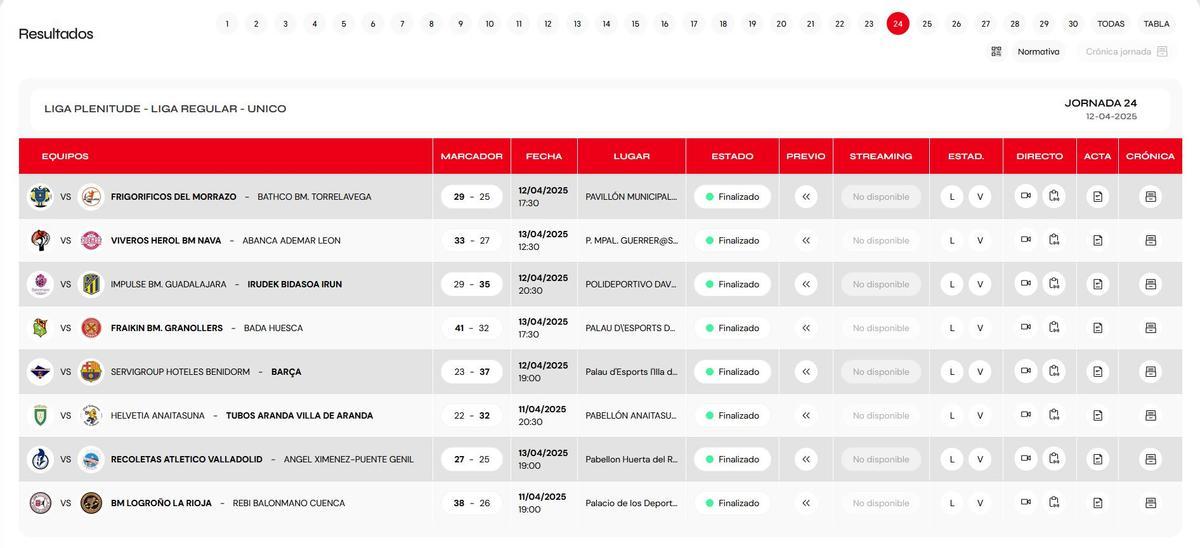This screenshot has width=1200, height=548.
Task: Click the 38 - 26 score
Action: coord(472,503)
